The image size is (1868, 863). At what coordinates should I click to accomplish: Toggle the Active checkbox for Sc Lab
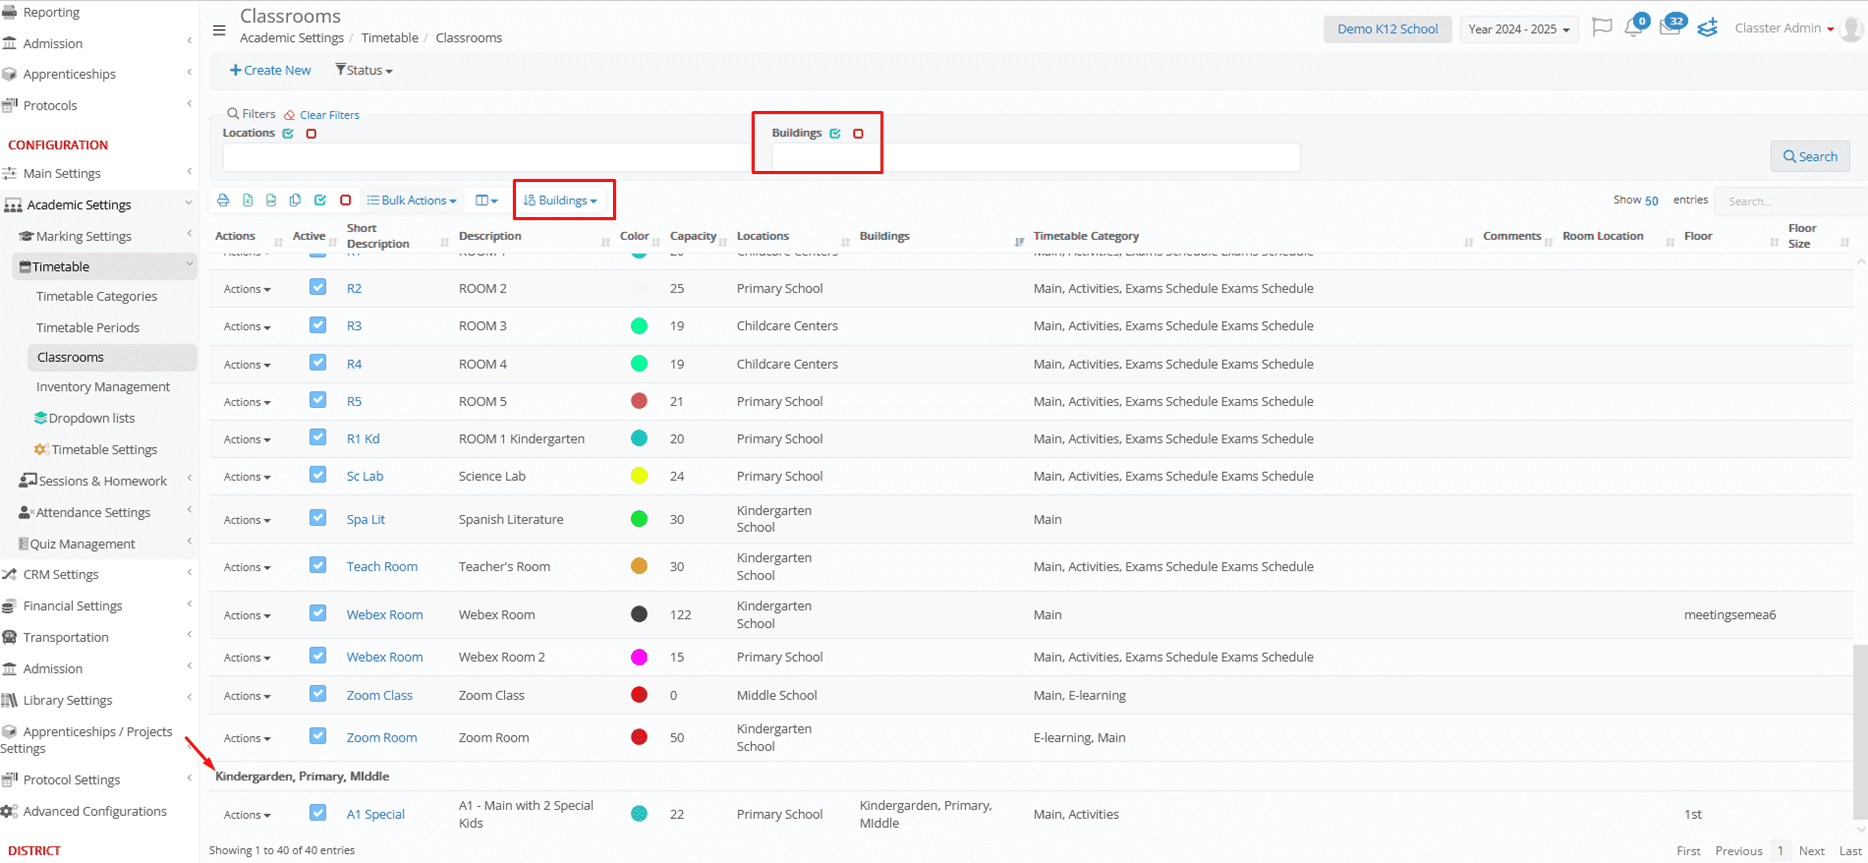pos(318,475)
